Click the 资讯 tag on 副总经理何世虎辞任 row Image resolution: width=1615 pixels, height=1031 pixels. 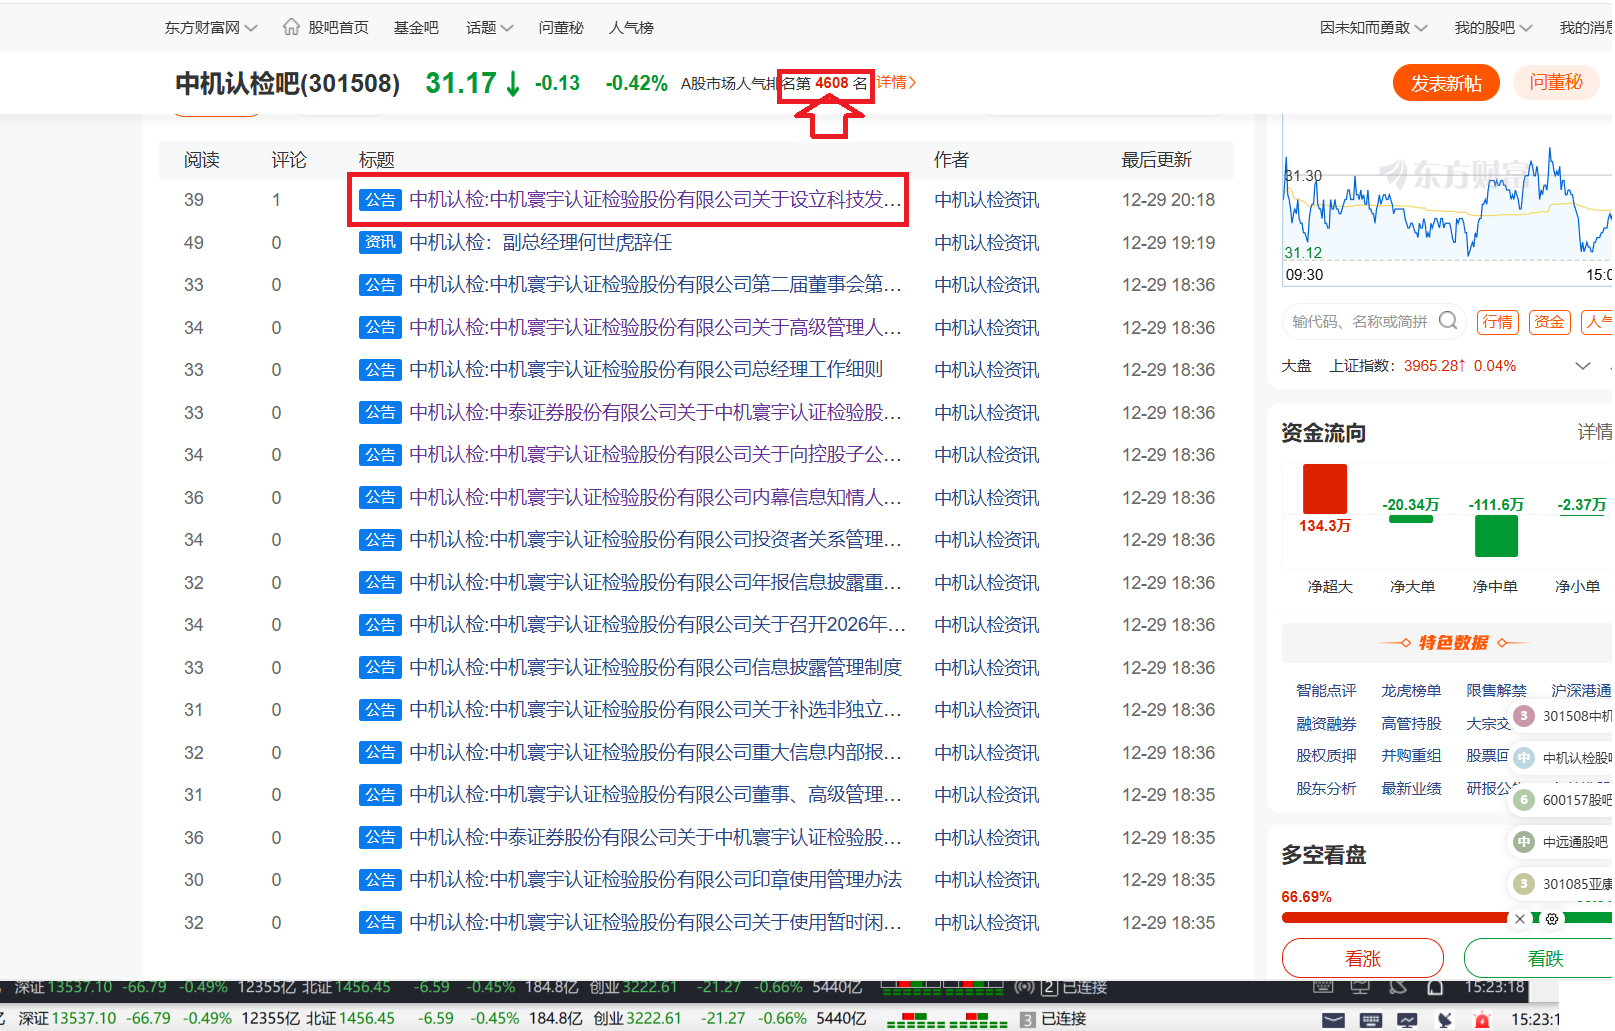380,242
